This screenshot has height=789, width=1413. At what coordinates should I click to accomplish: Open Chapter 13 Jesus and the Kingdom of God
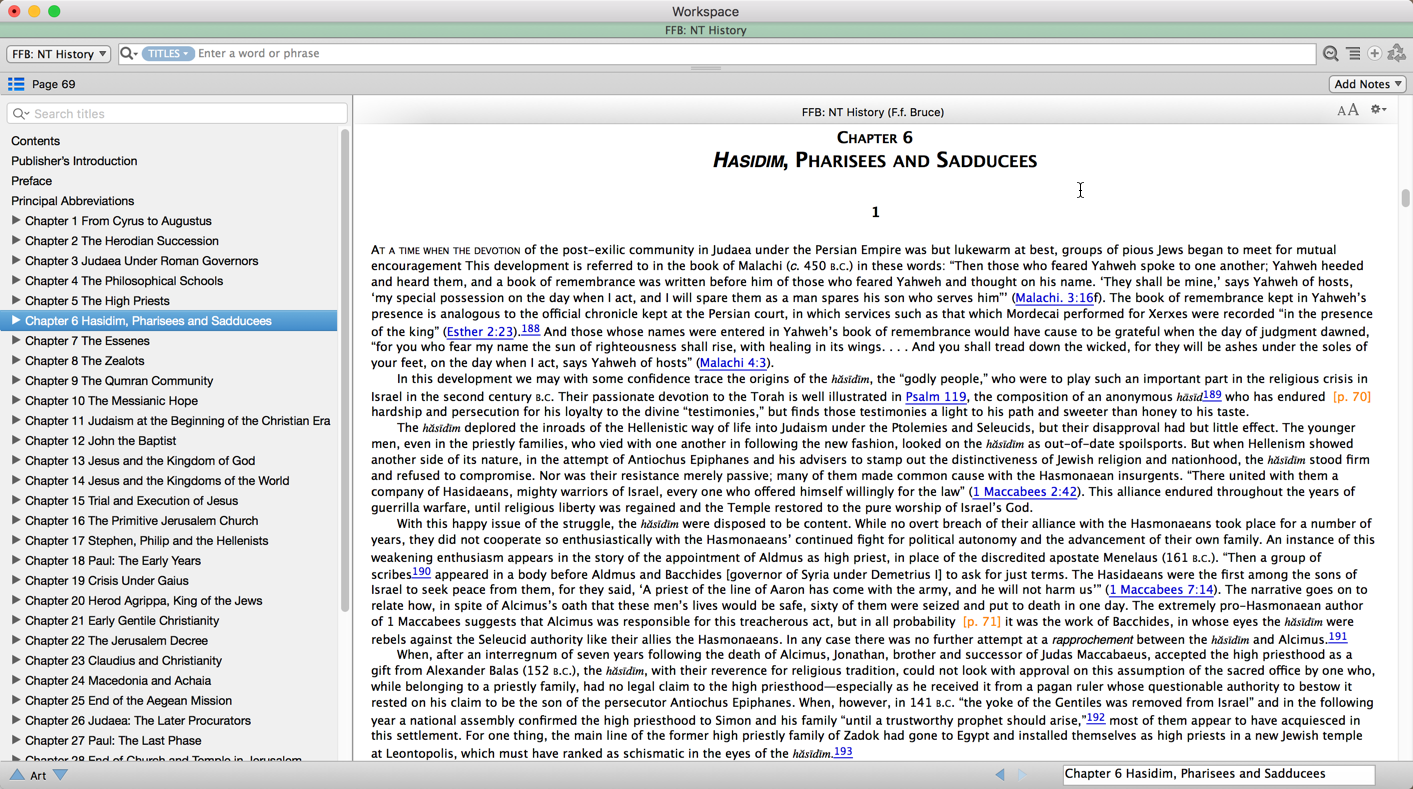coord(140,461)
